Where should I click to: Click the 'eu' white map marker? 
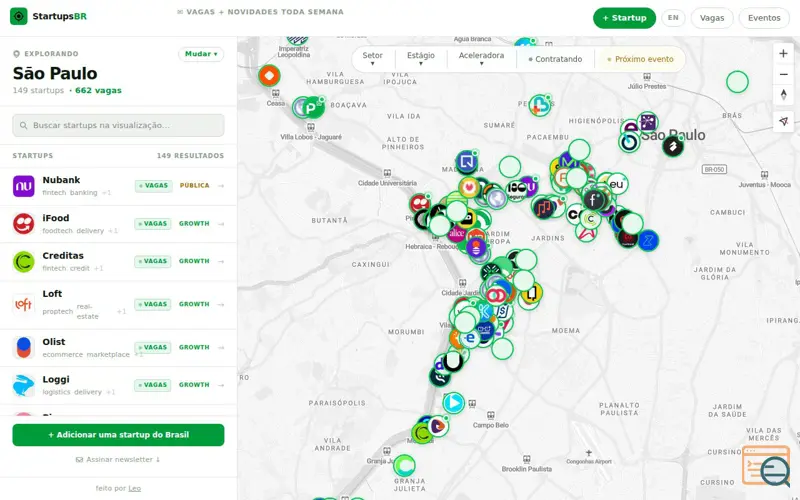click(617, 184)
